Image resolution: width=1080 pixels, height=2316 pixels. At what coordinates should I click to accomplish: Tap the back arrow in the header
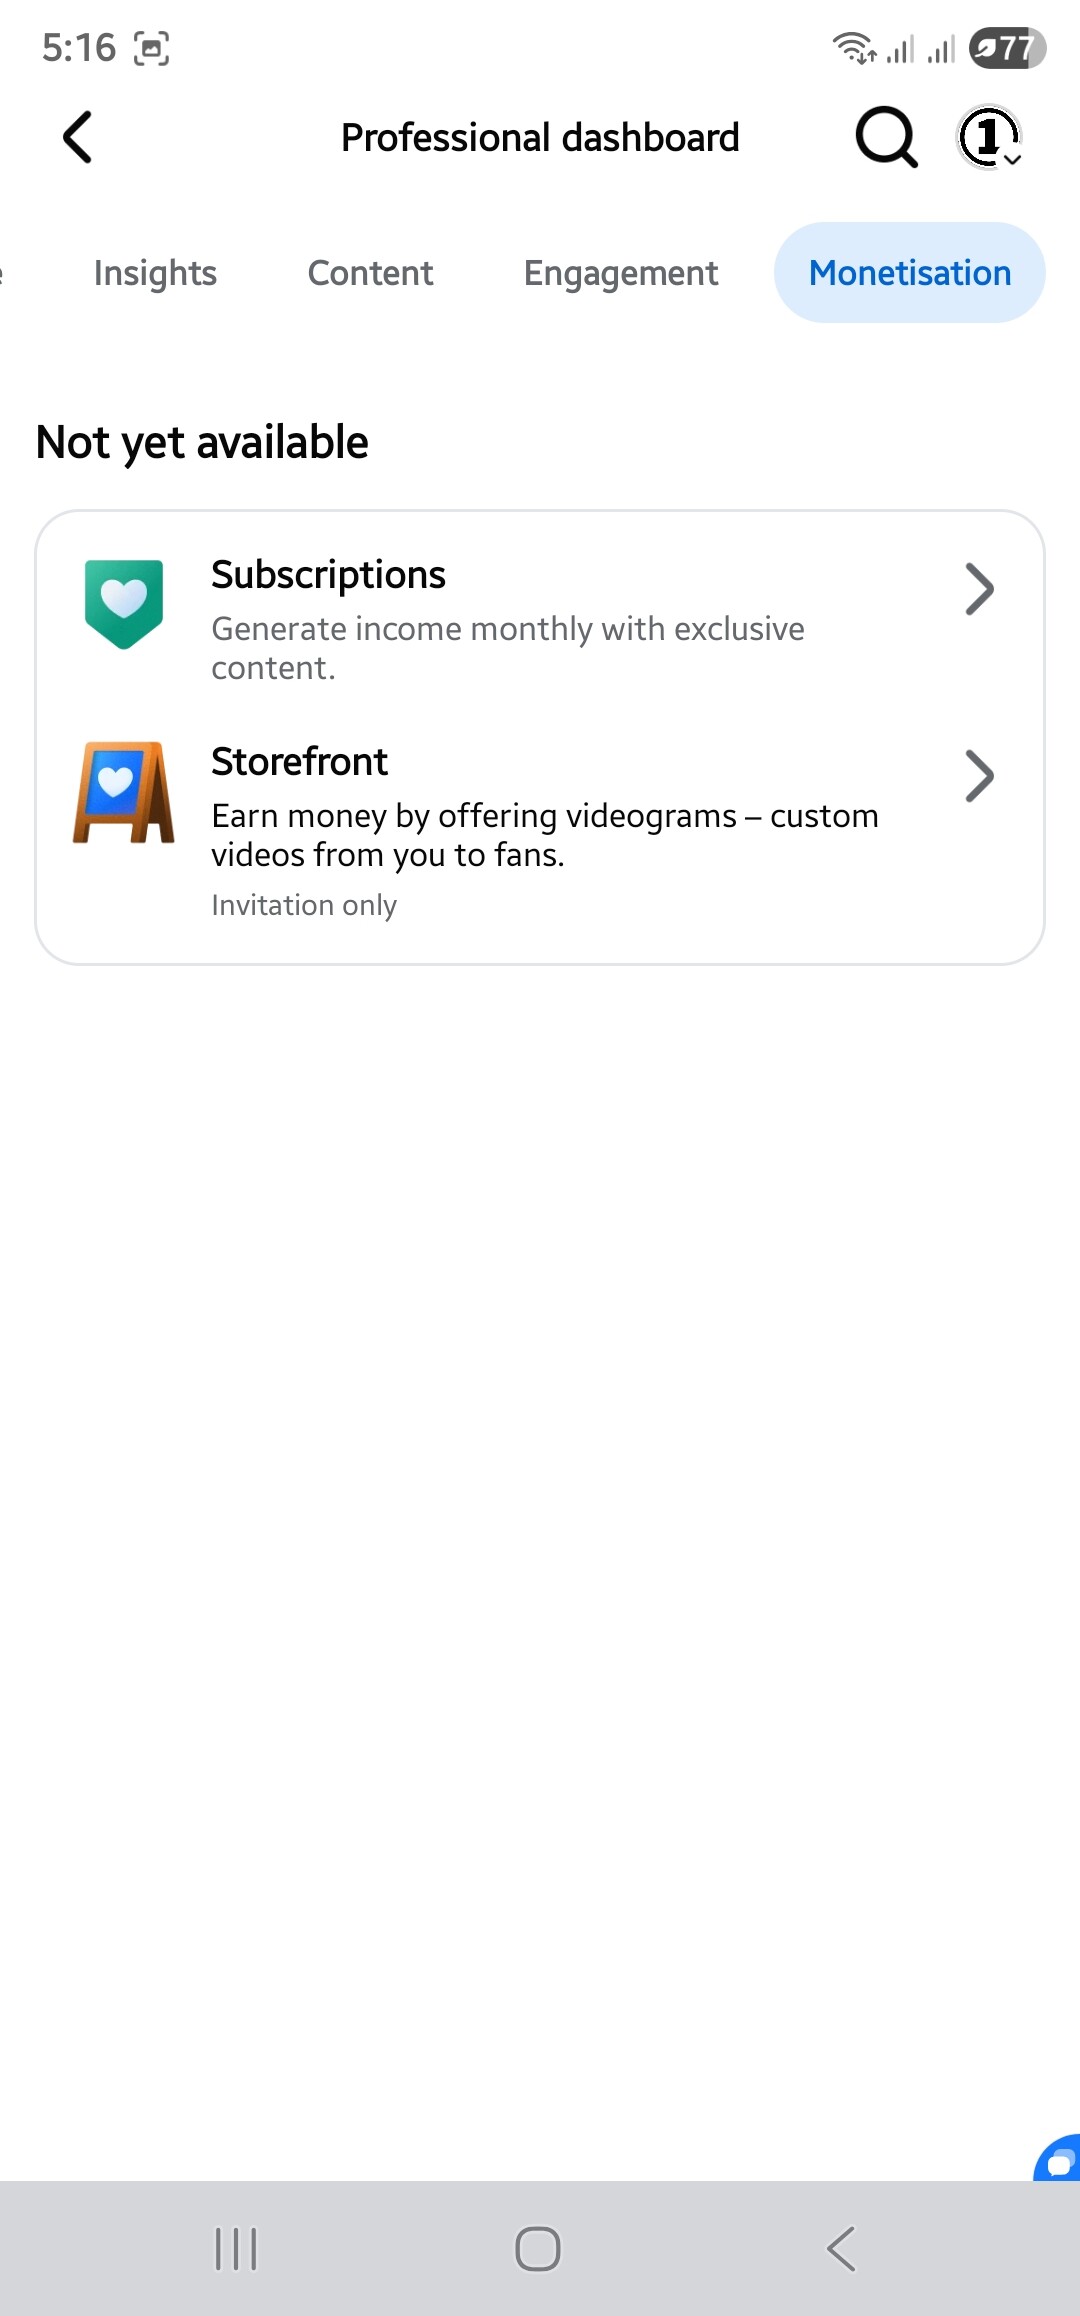[x=78, y=137]
